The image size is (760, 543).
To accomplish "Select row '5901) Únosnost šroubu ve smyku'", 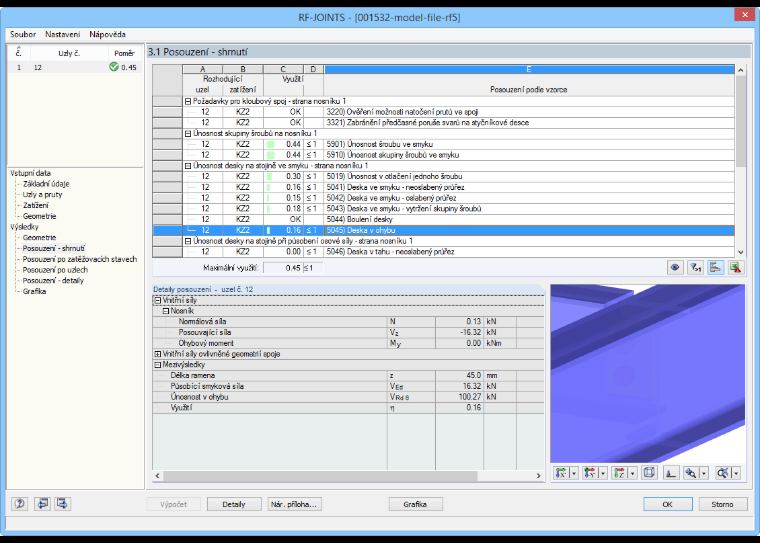I will 443,144.
